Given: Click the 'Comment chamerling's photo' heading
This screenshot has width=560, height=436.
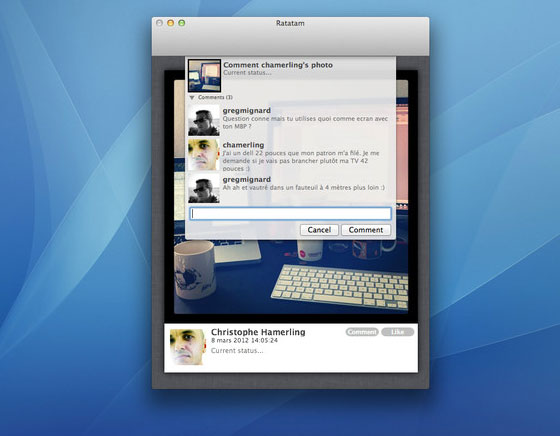Looking at the screenshot, I should (278, 65).
